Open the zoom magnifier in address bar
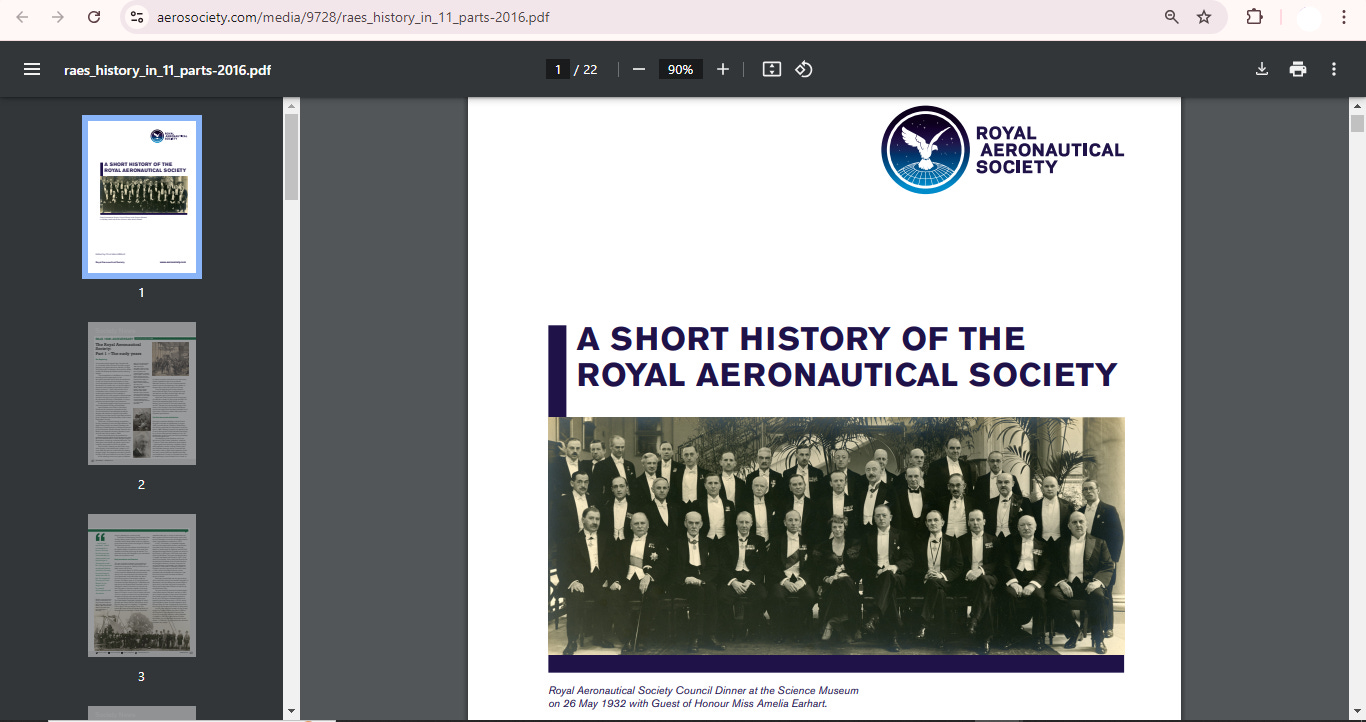The width and height of the screenshot is (1366, 722). click(x=1172, y=17)
